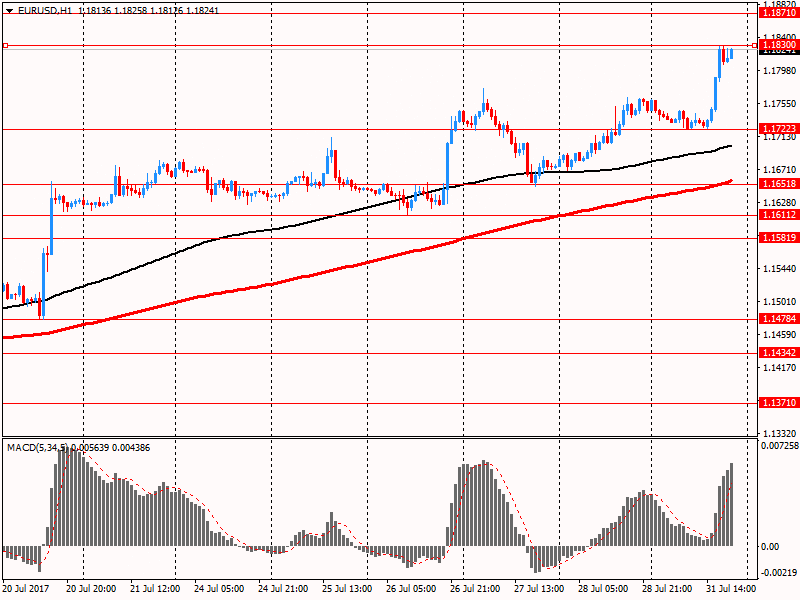Select the thick red moving average line

point(367,263)
